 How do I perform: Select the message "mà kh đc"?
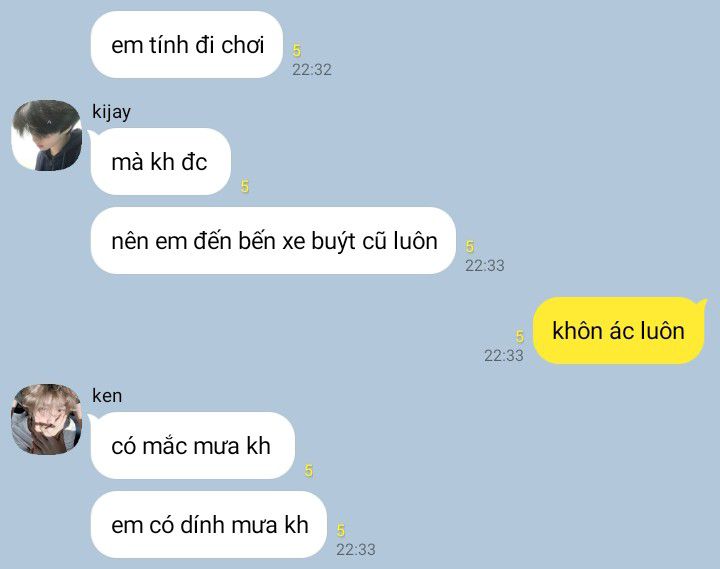[x=161, y=162]
